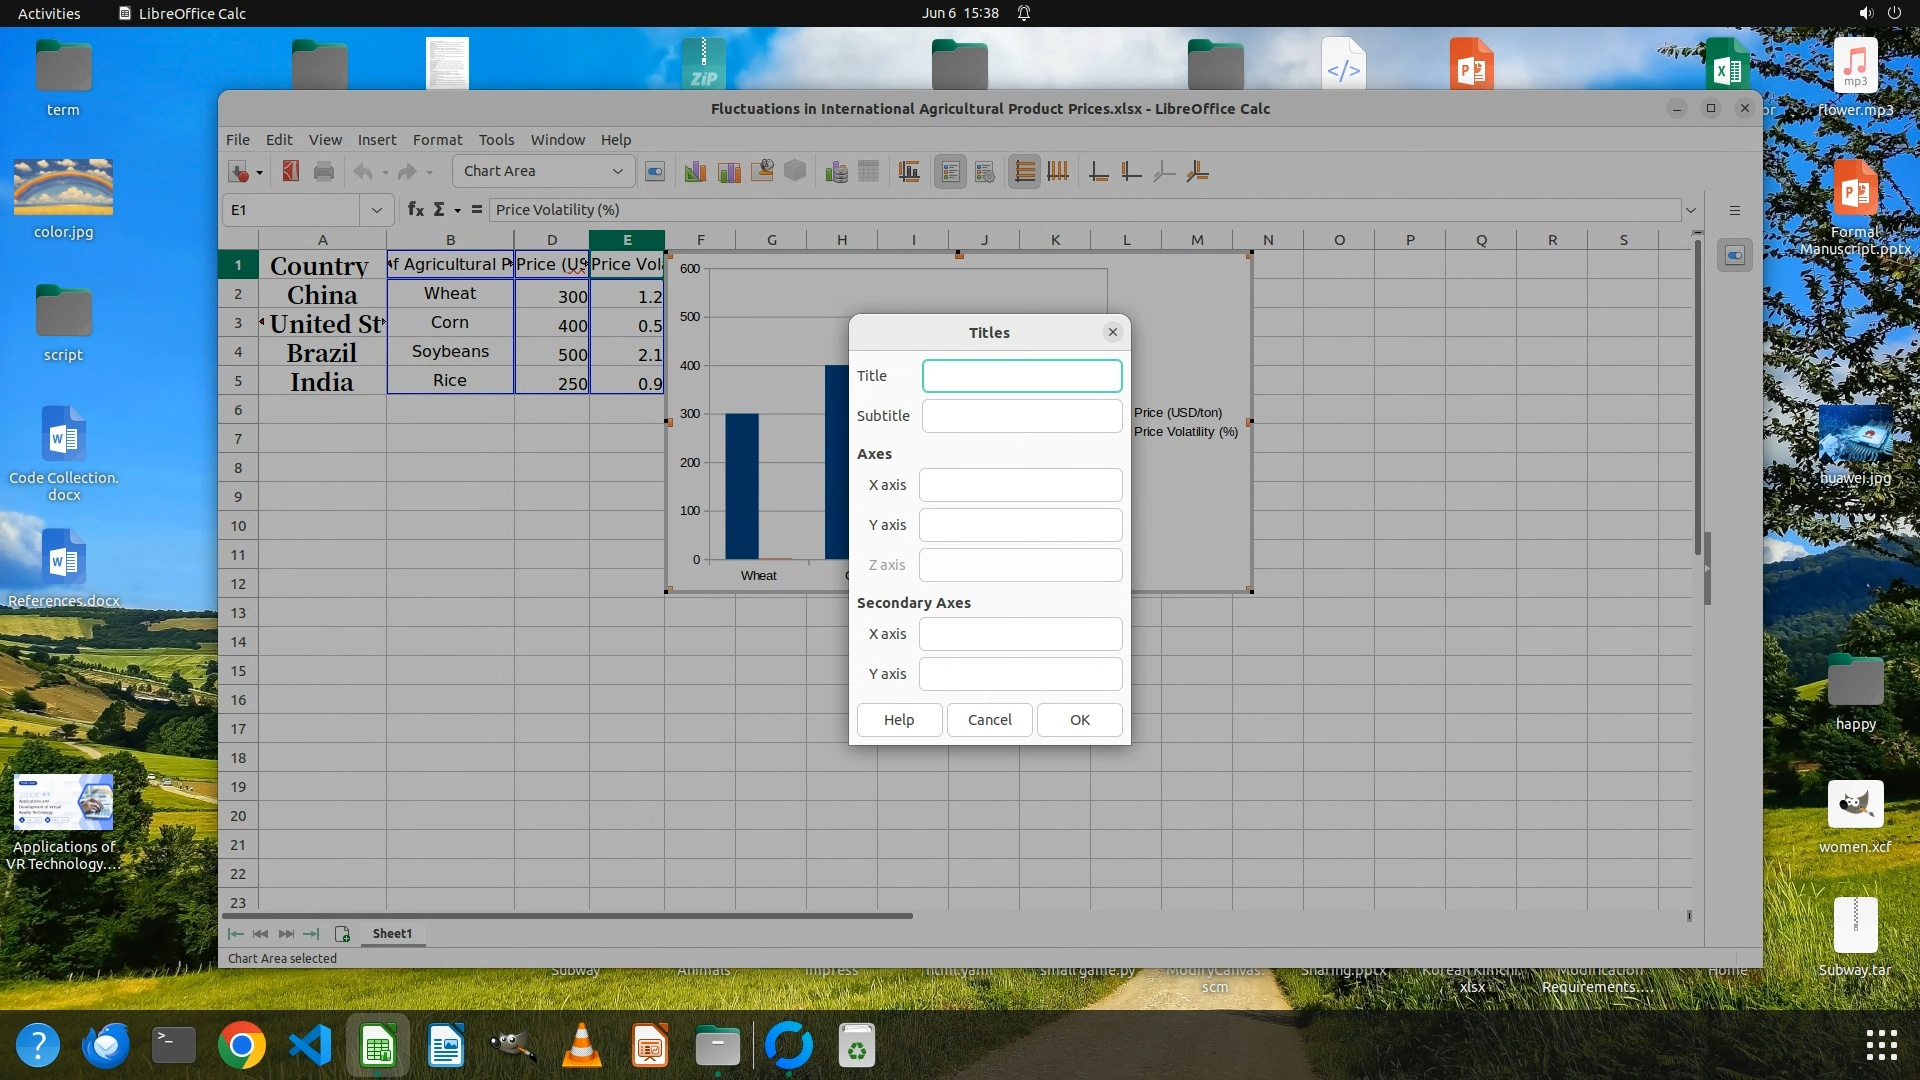Open the sidebar settings hamburger icon
This screenshot has width=1920, height=1080.
pos(1735,210)
